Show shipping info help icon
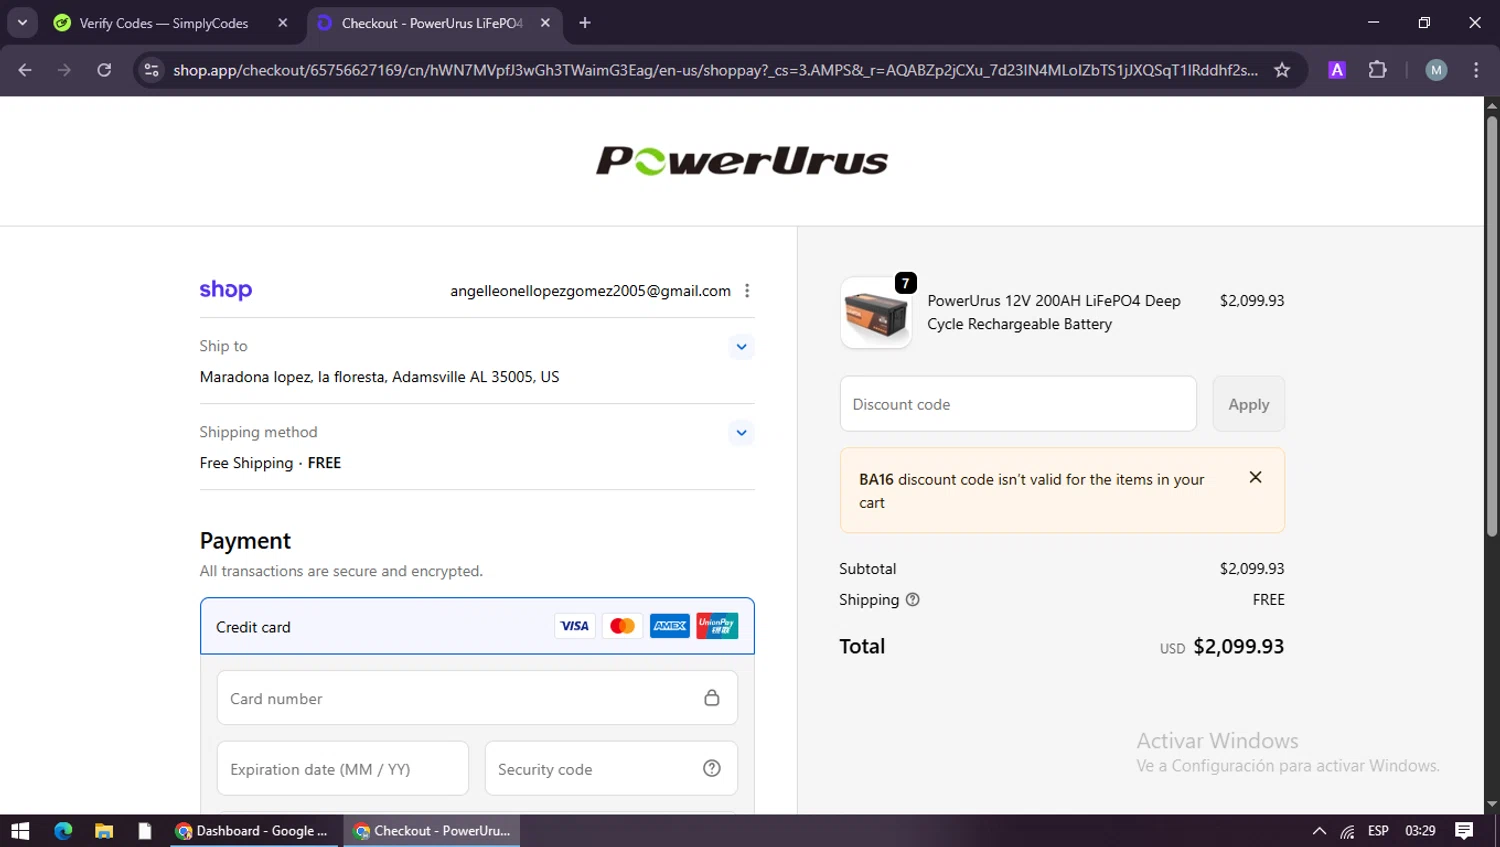Viewport: 1500px width, 847px height. [x=913, y=600]
